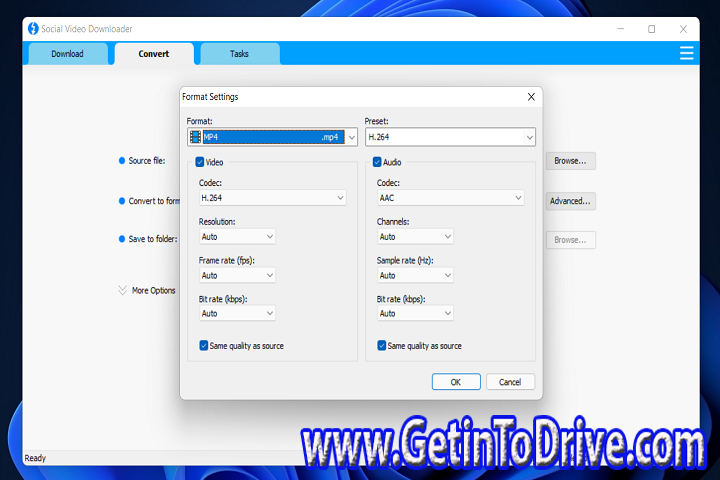Open the Format dropdown showing MP4
The height and width of the screenshot is (480, 720).
(x=272, y=137)
